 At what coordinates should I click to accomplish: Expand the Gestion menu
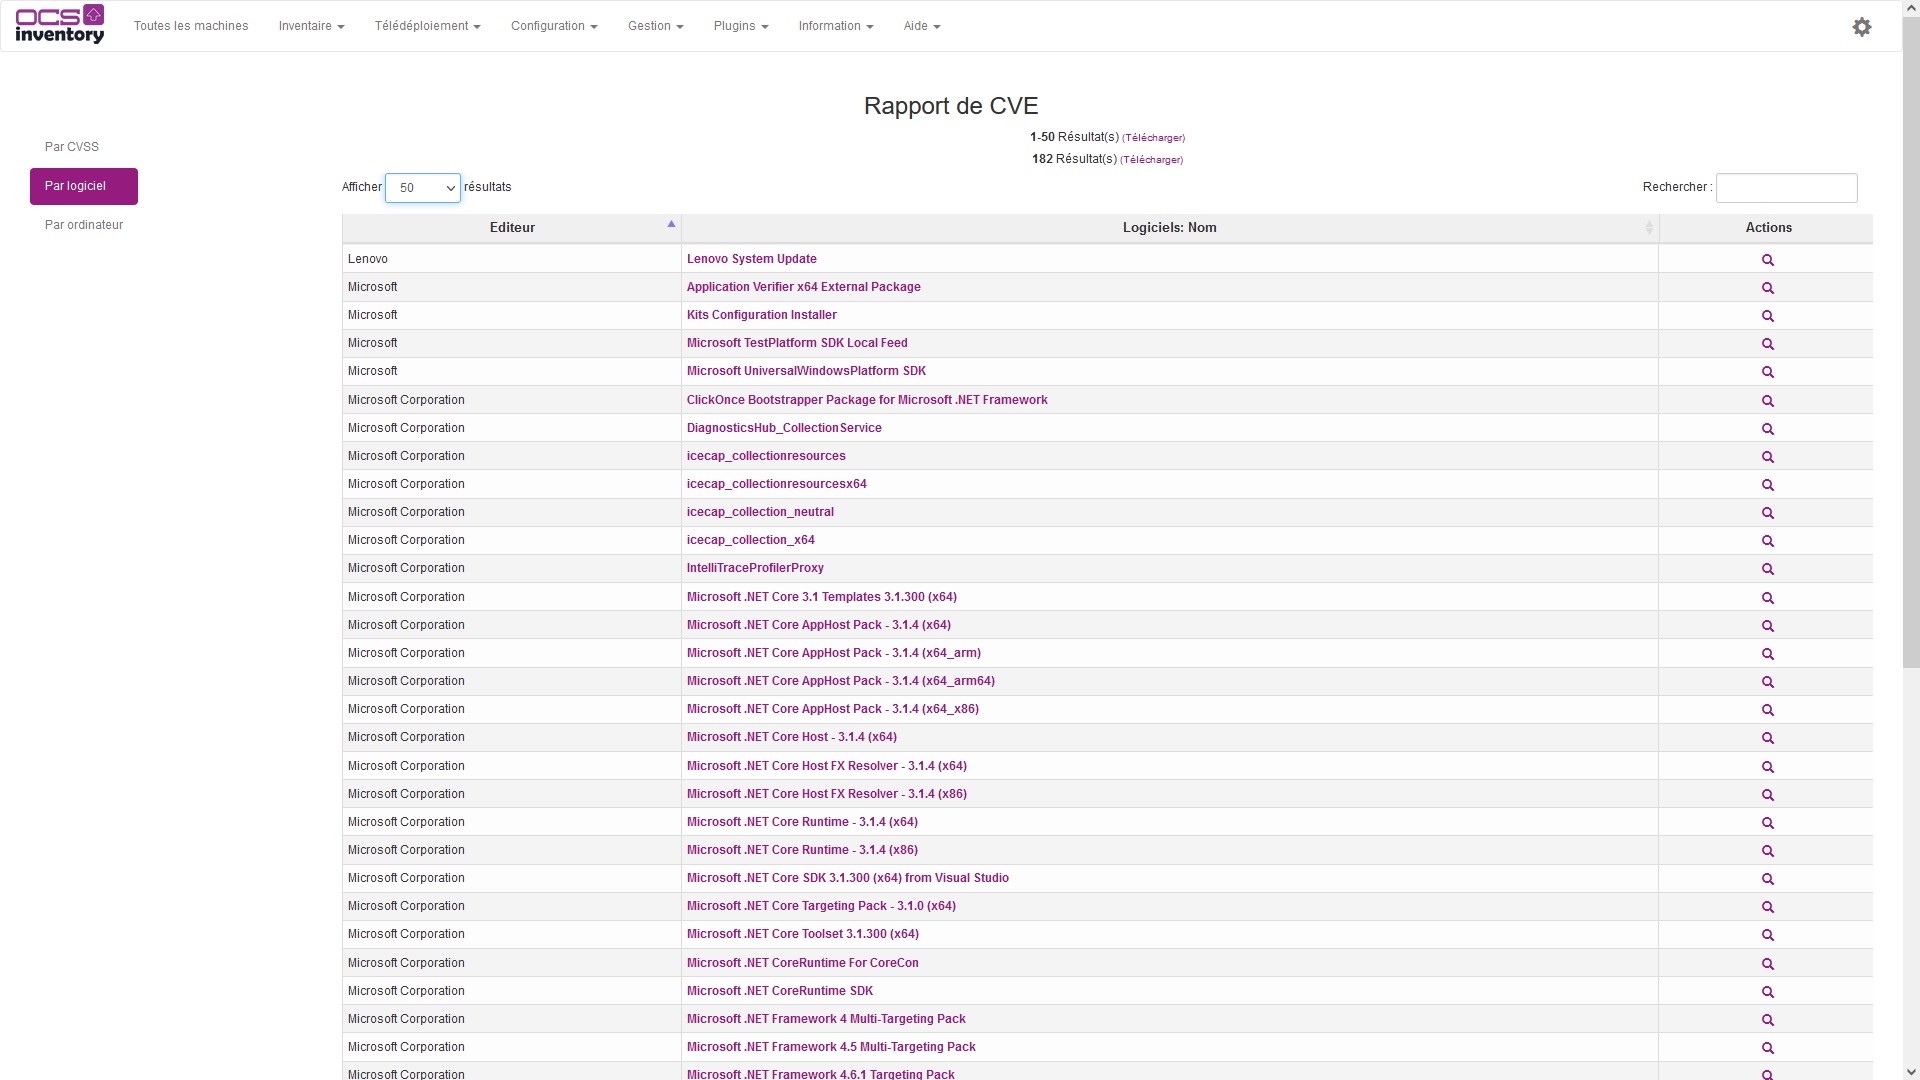click(x=655, y=26)
